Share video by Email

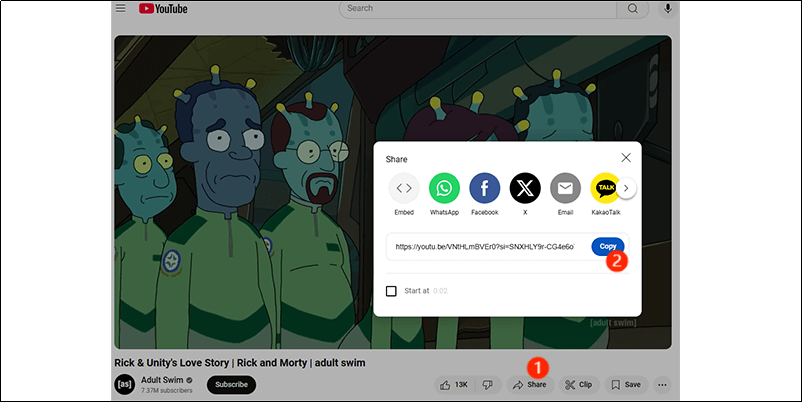[x=565, y=188]
